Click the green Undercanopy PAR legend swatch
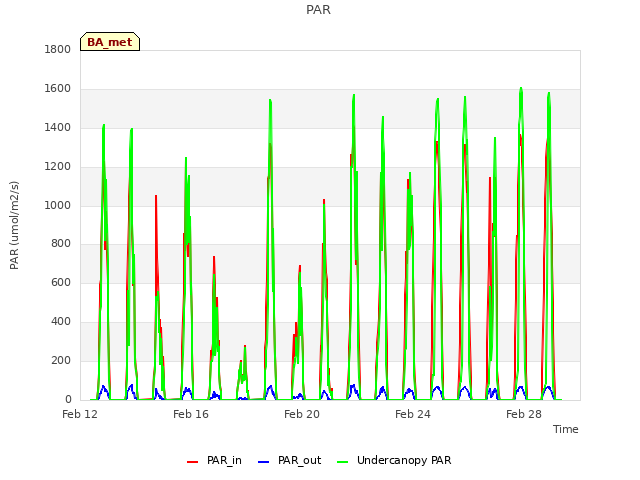Image resolution: width=640 pixels, height=480 pixels. [x=343, y=462]
